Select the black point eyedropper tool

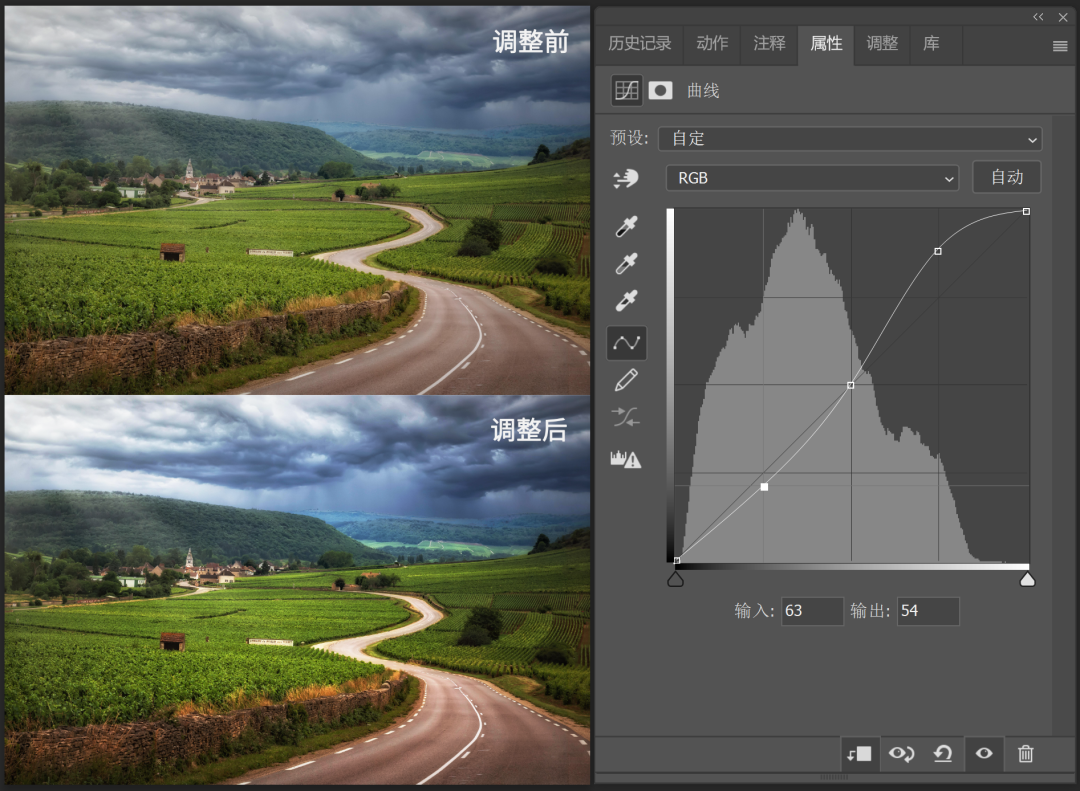(x=627, y=227)
